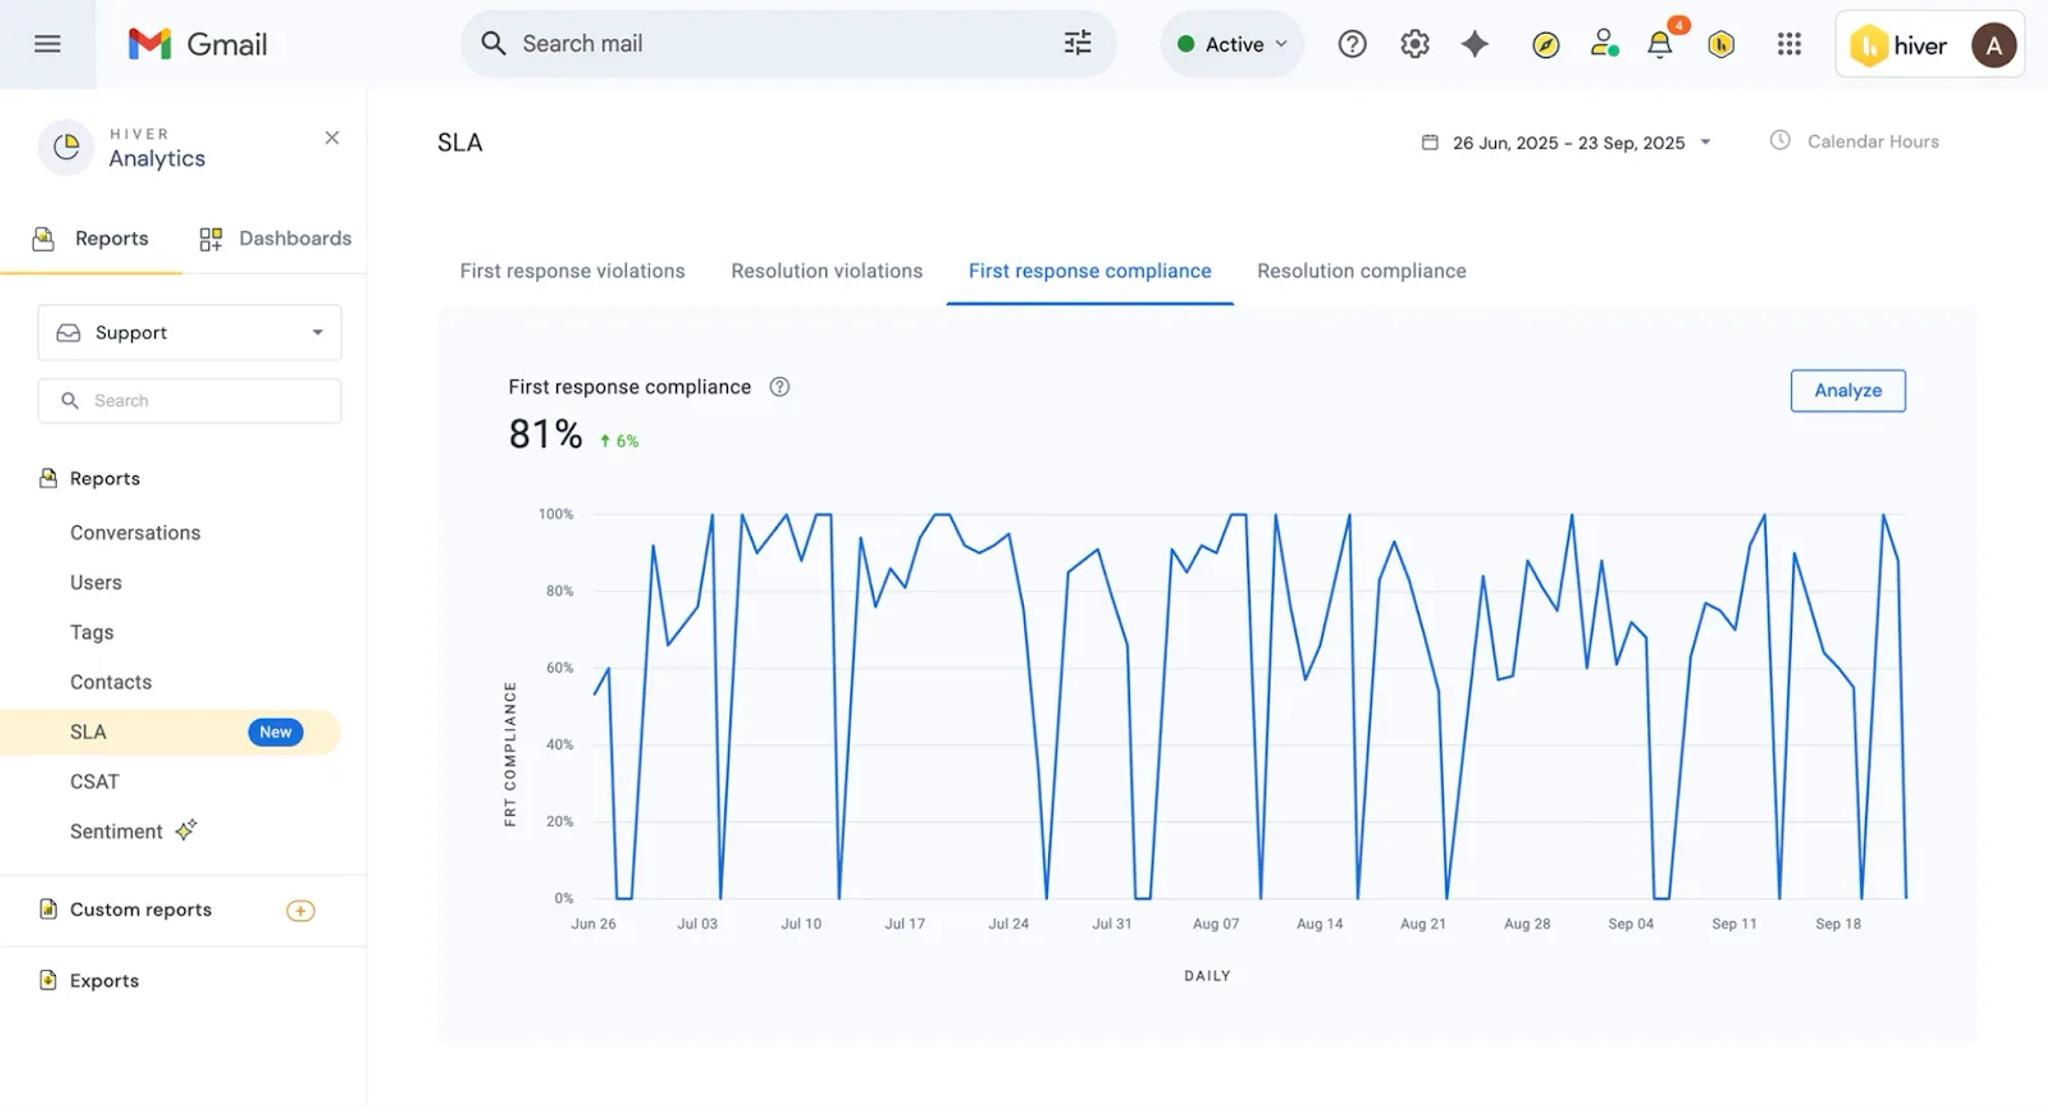Focus the reports Search field
Screen dimensions: 2048x1105
click(190, 400)
